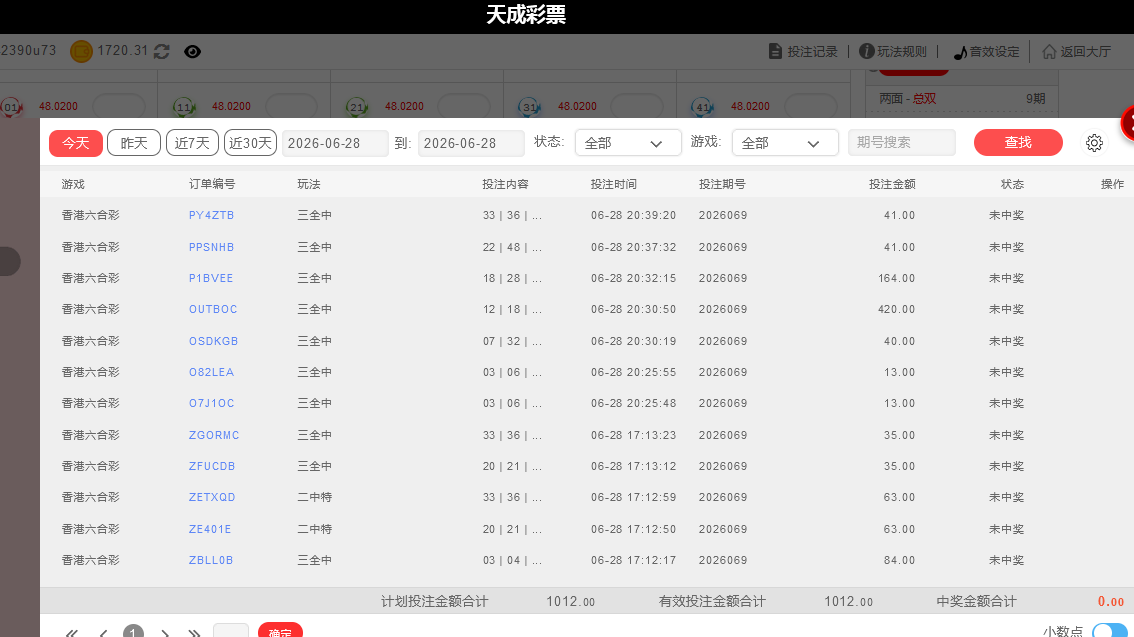
Task: Click the 返回大厅 home icon
Action: 1049,51
